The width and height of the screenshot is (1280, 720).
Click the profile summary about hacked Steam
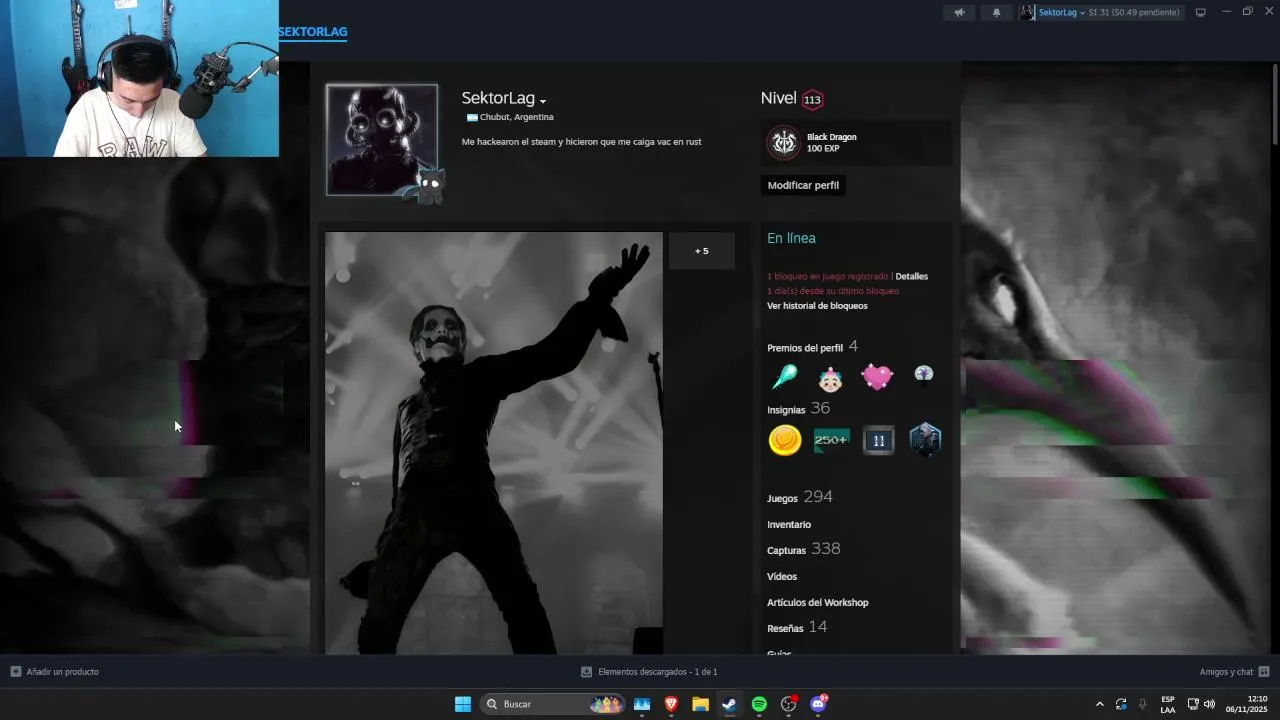[581, 142]
